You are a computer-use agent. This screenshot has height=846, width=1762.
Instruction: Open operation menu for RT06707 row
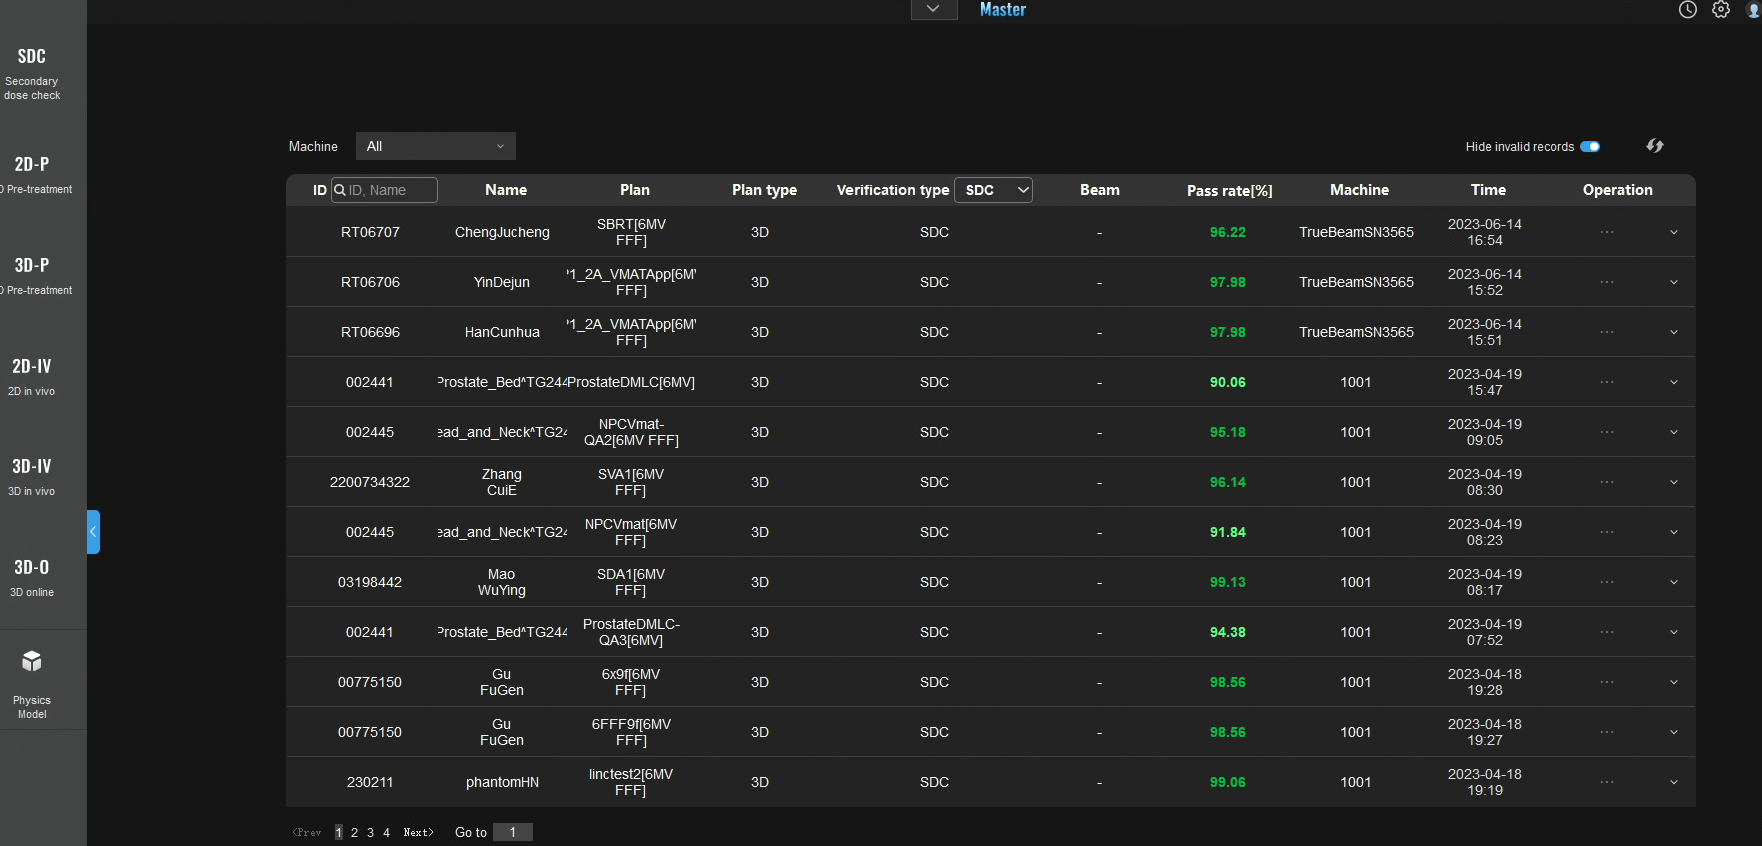(x=1606, y=232)
